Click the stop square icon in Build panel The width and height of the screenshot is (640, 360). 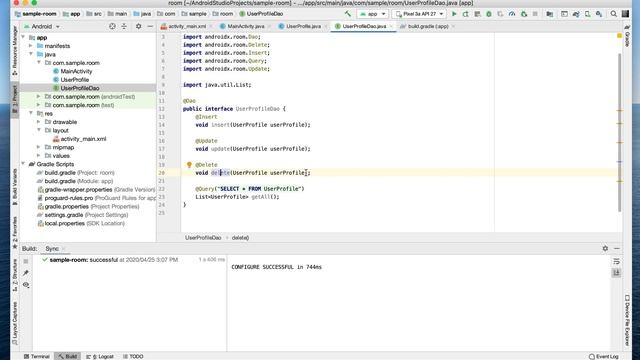click(x=26, y=261)
